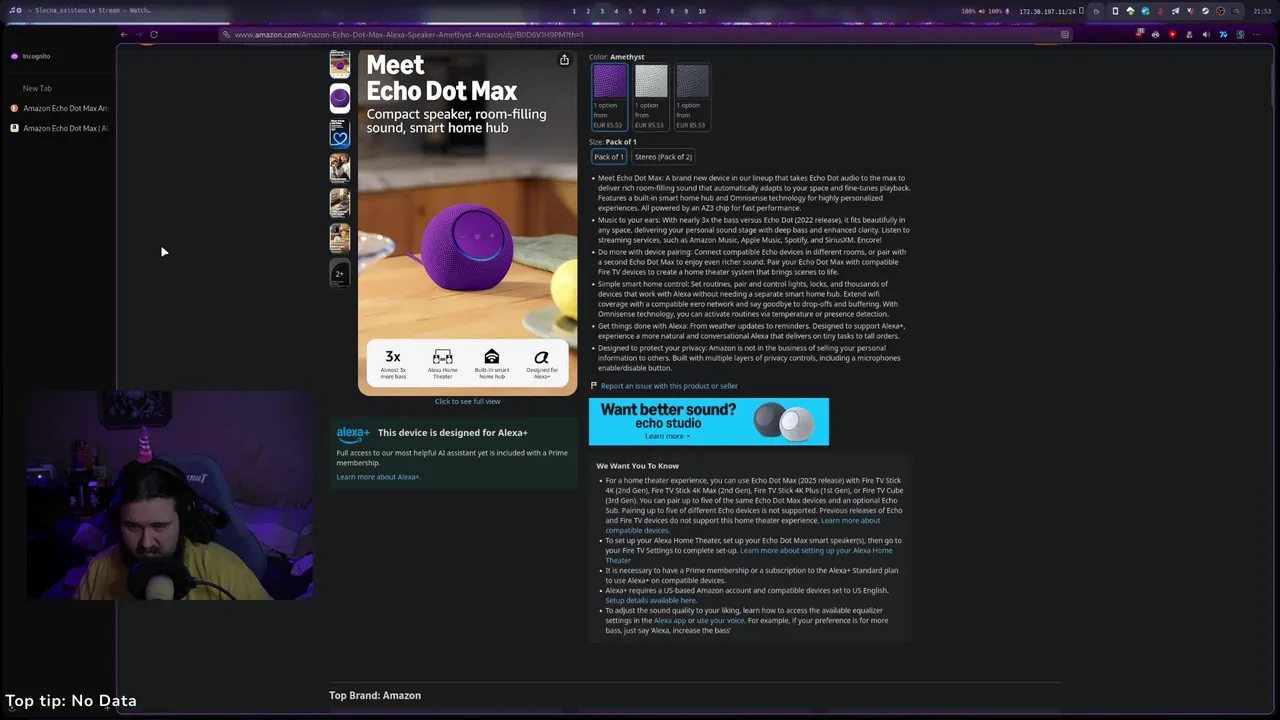Image resolution: width=1280 pixels, height=720 pixels.
Task: Click the OBS tray icon
Action: tap(1220, 11)
